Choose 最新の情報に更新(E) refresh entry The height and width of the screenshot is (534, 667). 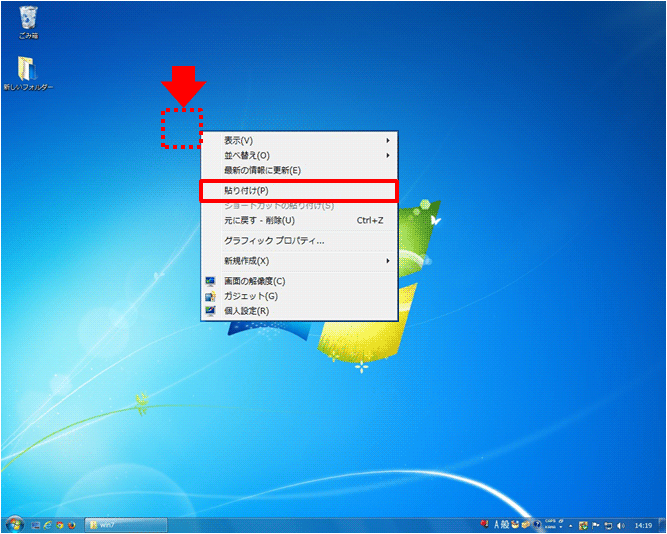[x=299, y=171]
